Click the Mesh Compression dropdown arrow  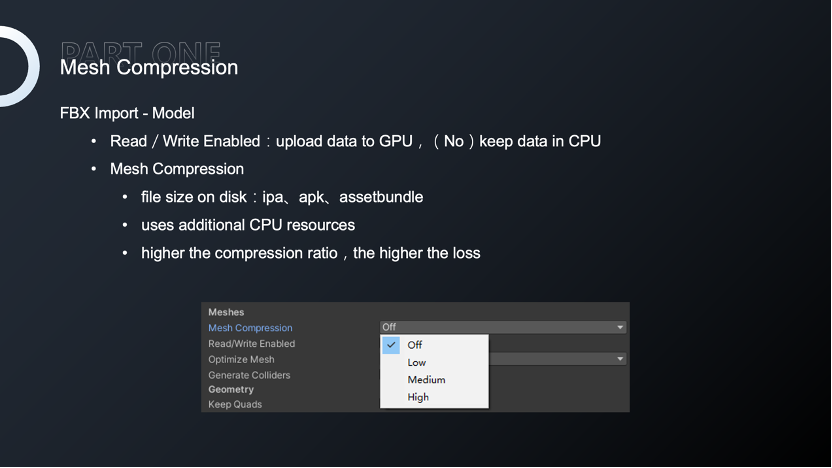point(620,327)
